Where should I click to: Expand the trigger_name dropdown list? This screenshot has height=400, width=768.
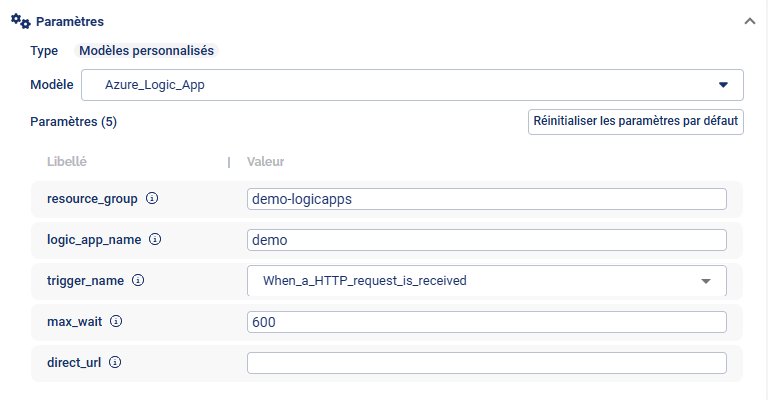click(486, 281)
